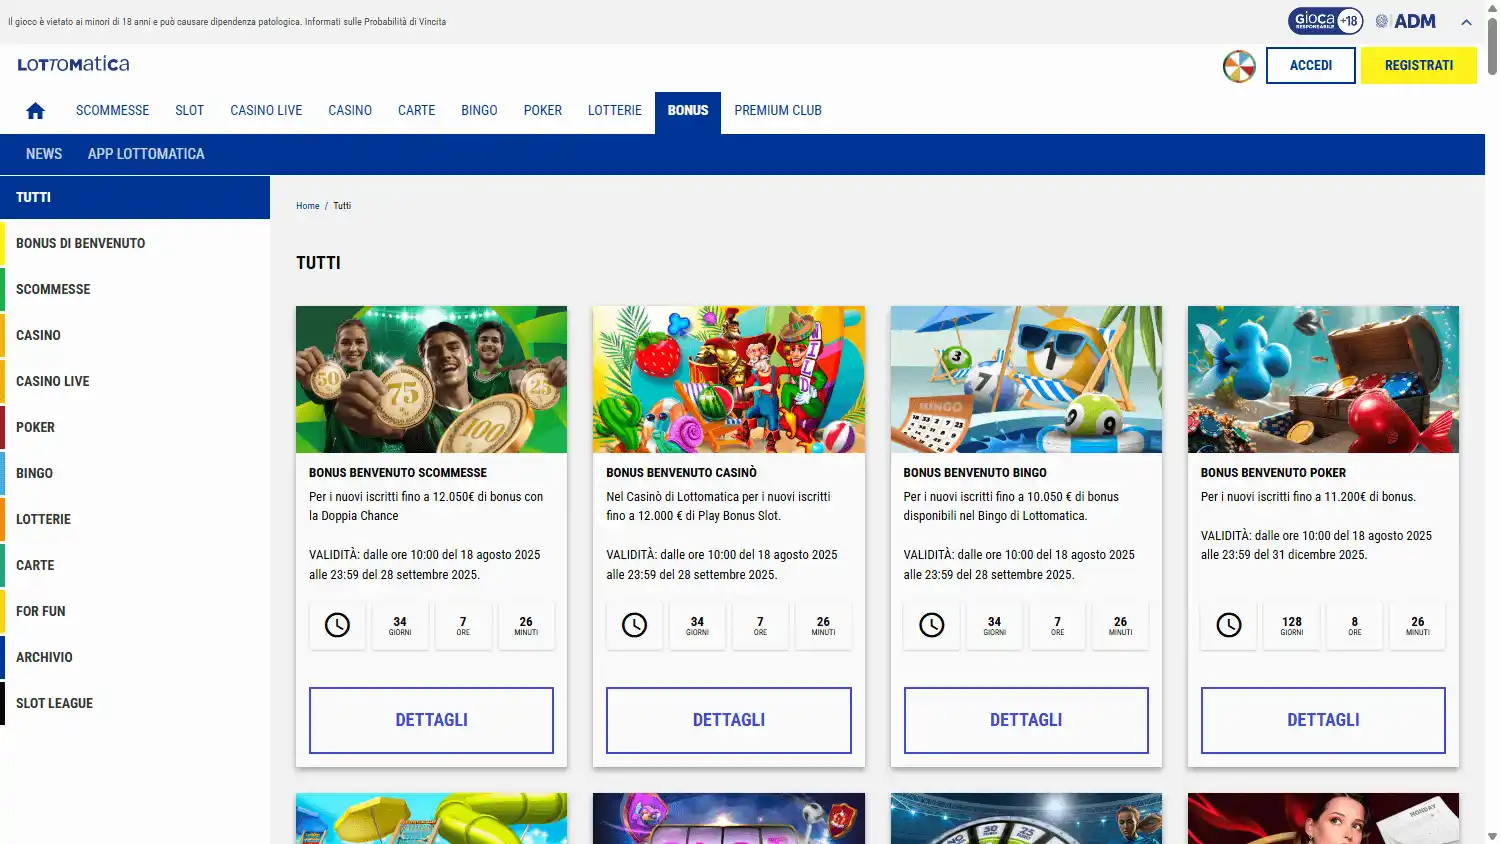Click the scrollbar down arrow
The width and height of the screenshot is (1500, 844).
1492,836
